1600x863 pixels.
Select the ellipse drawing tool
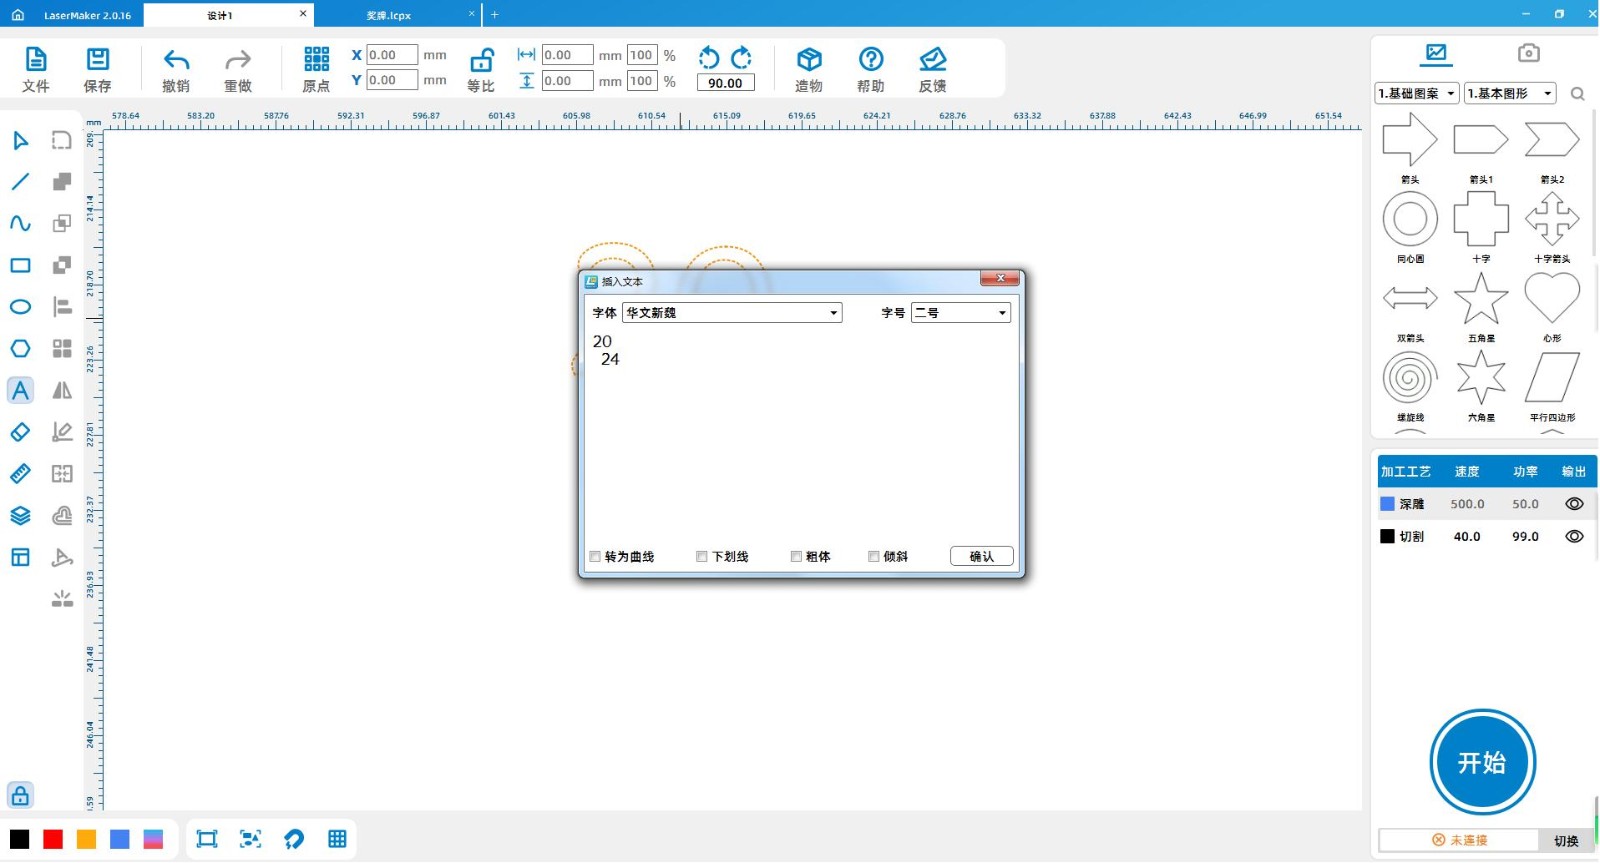coord(20,307)
